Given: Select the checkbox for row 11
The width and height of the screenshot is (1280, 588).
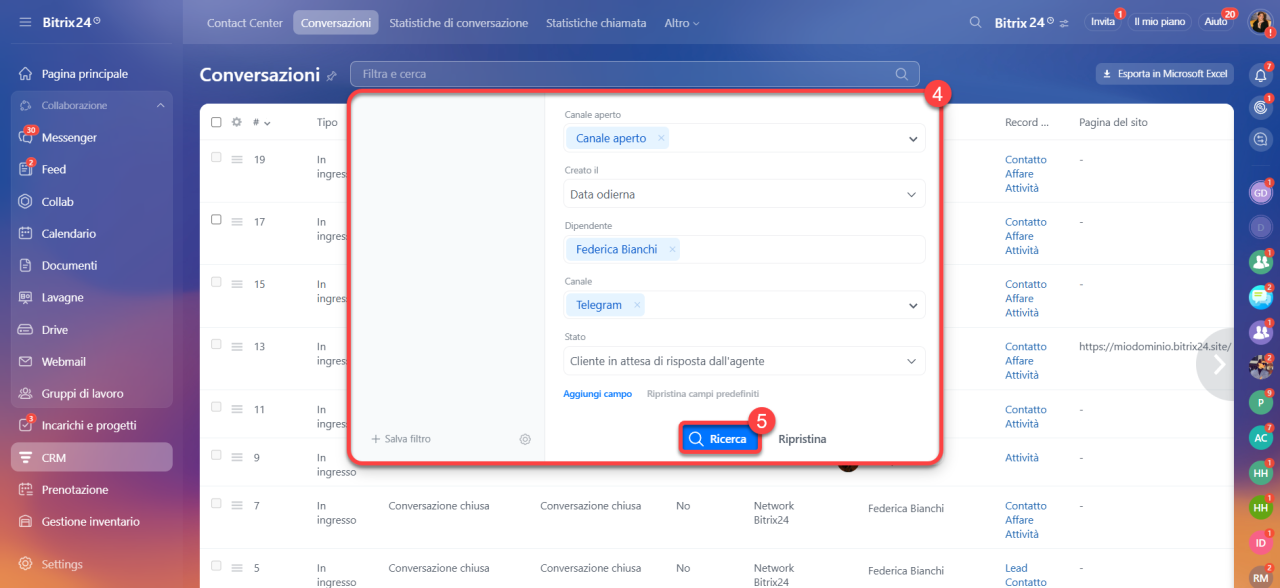Looking at the screenshot, I should click(216, 407).
